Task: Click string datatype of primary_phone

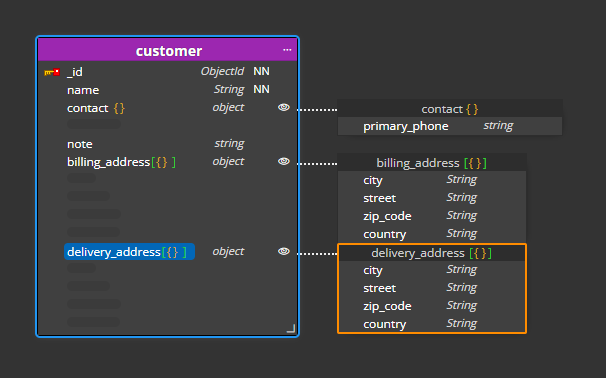Action: [498, 126]
